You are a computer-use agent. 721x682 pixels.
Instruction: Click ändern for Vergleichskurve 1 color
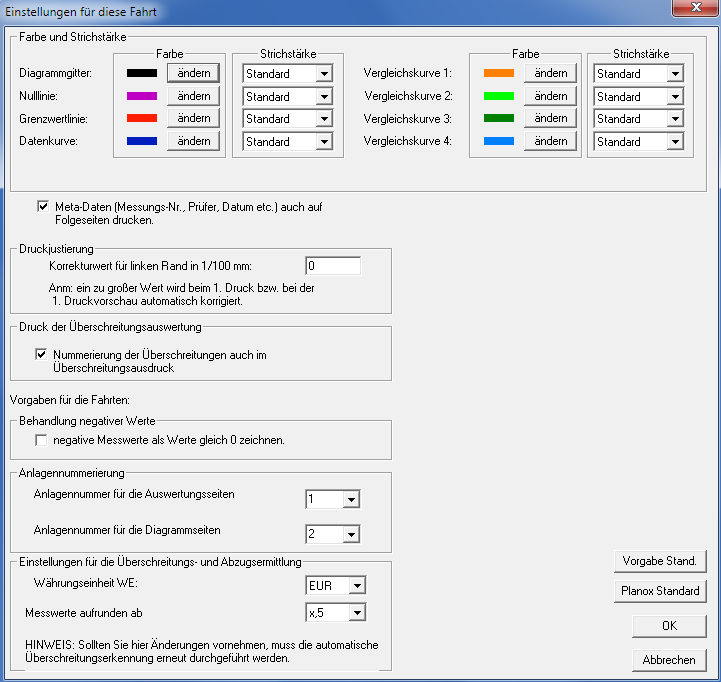click(550, 73)
